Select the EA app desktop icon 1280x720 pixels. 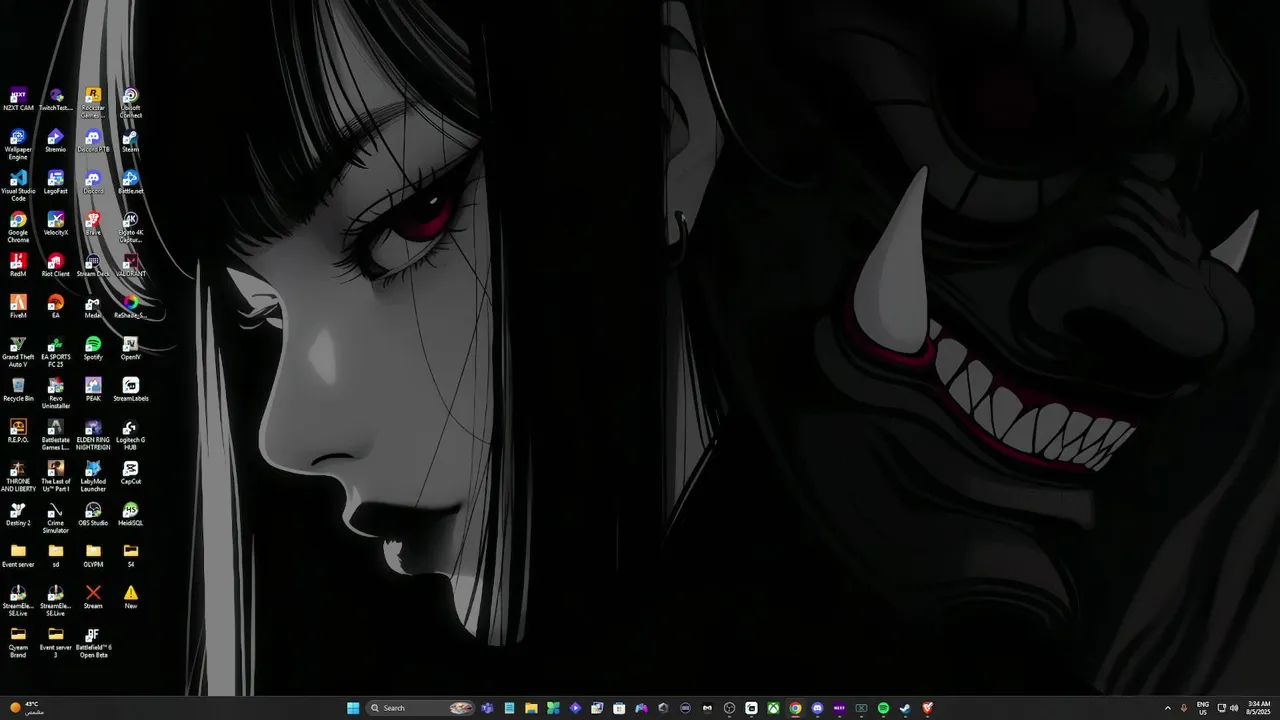(56, 307)
